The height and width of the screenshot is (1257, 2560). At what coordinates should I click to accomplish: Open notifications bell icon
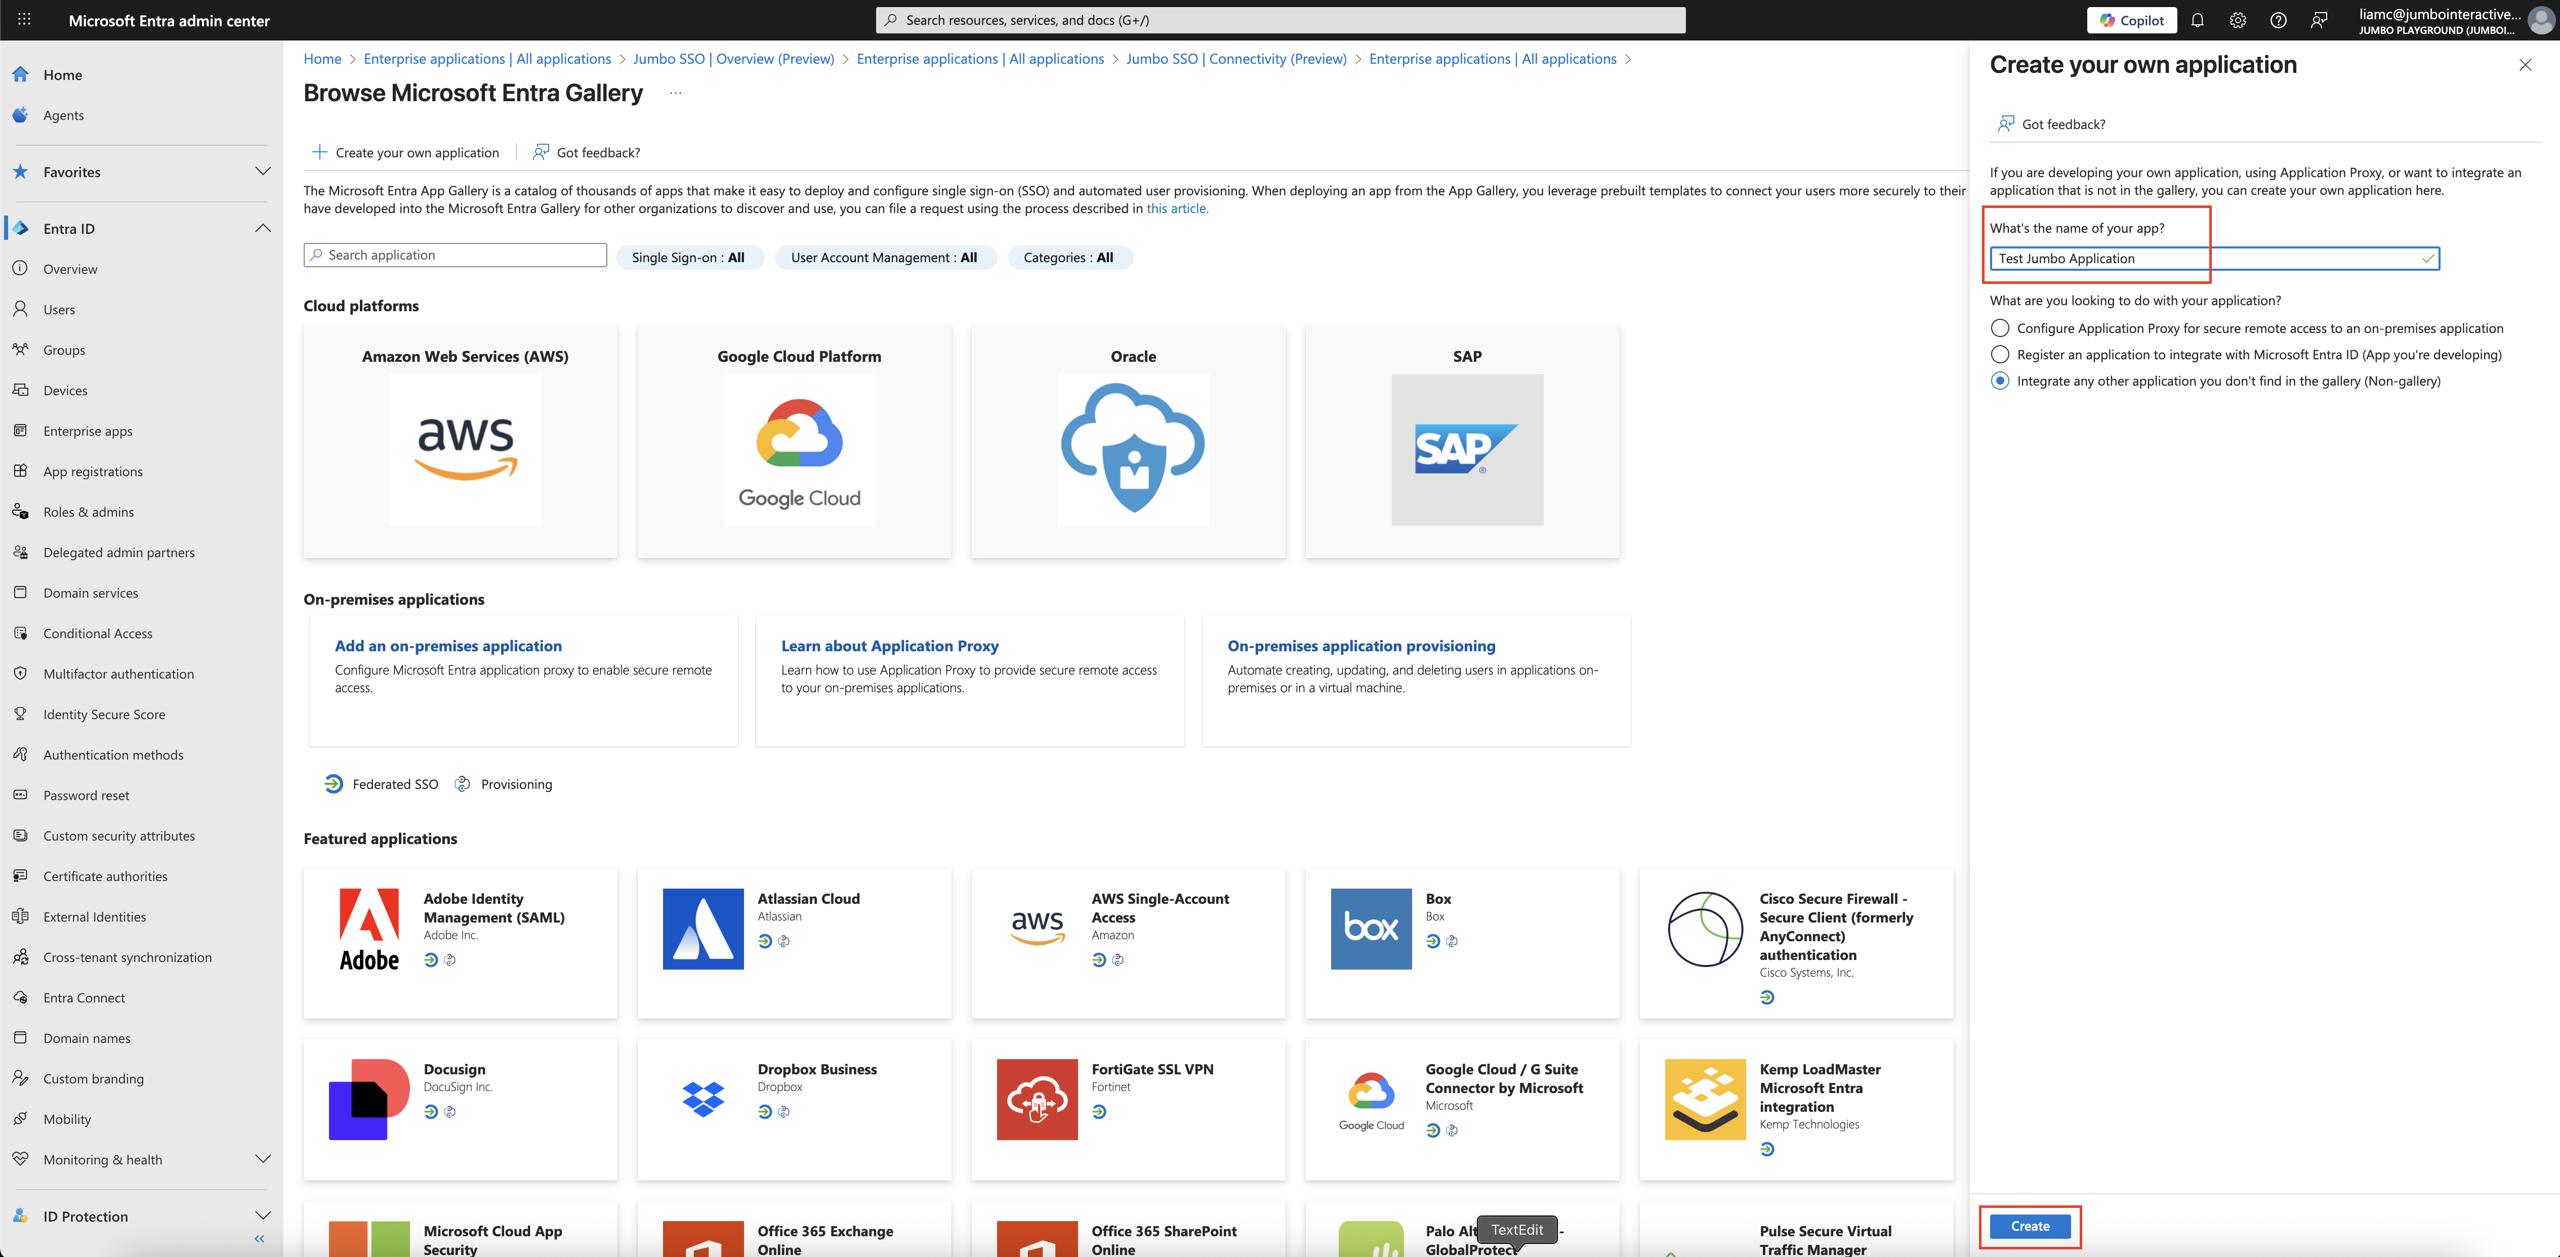point(2197,20)
